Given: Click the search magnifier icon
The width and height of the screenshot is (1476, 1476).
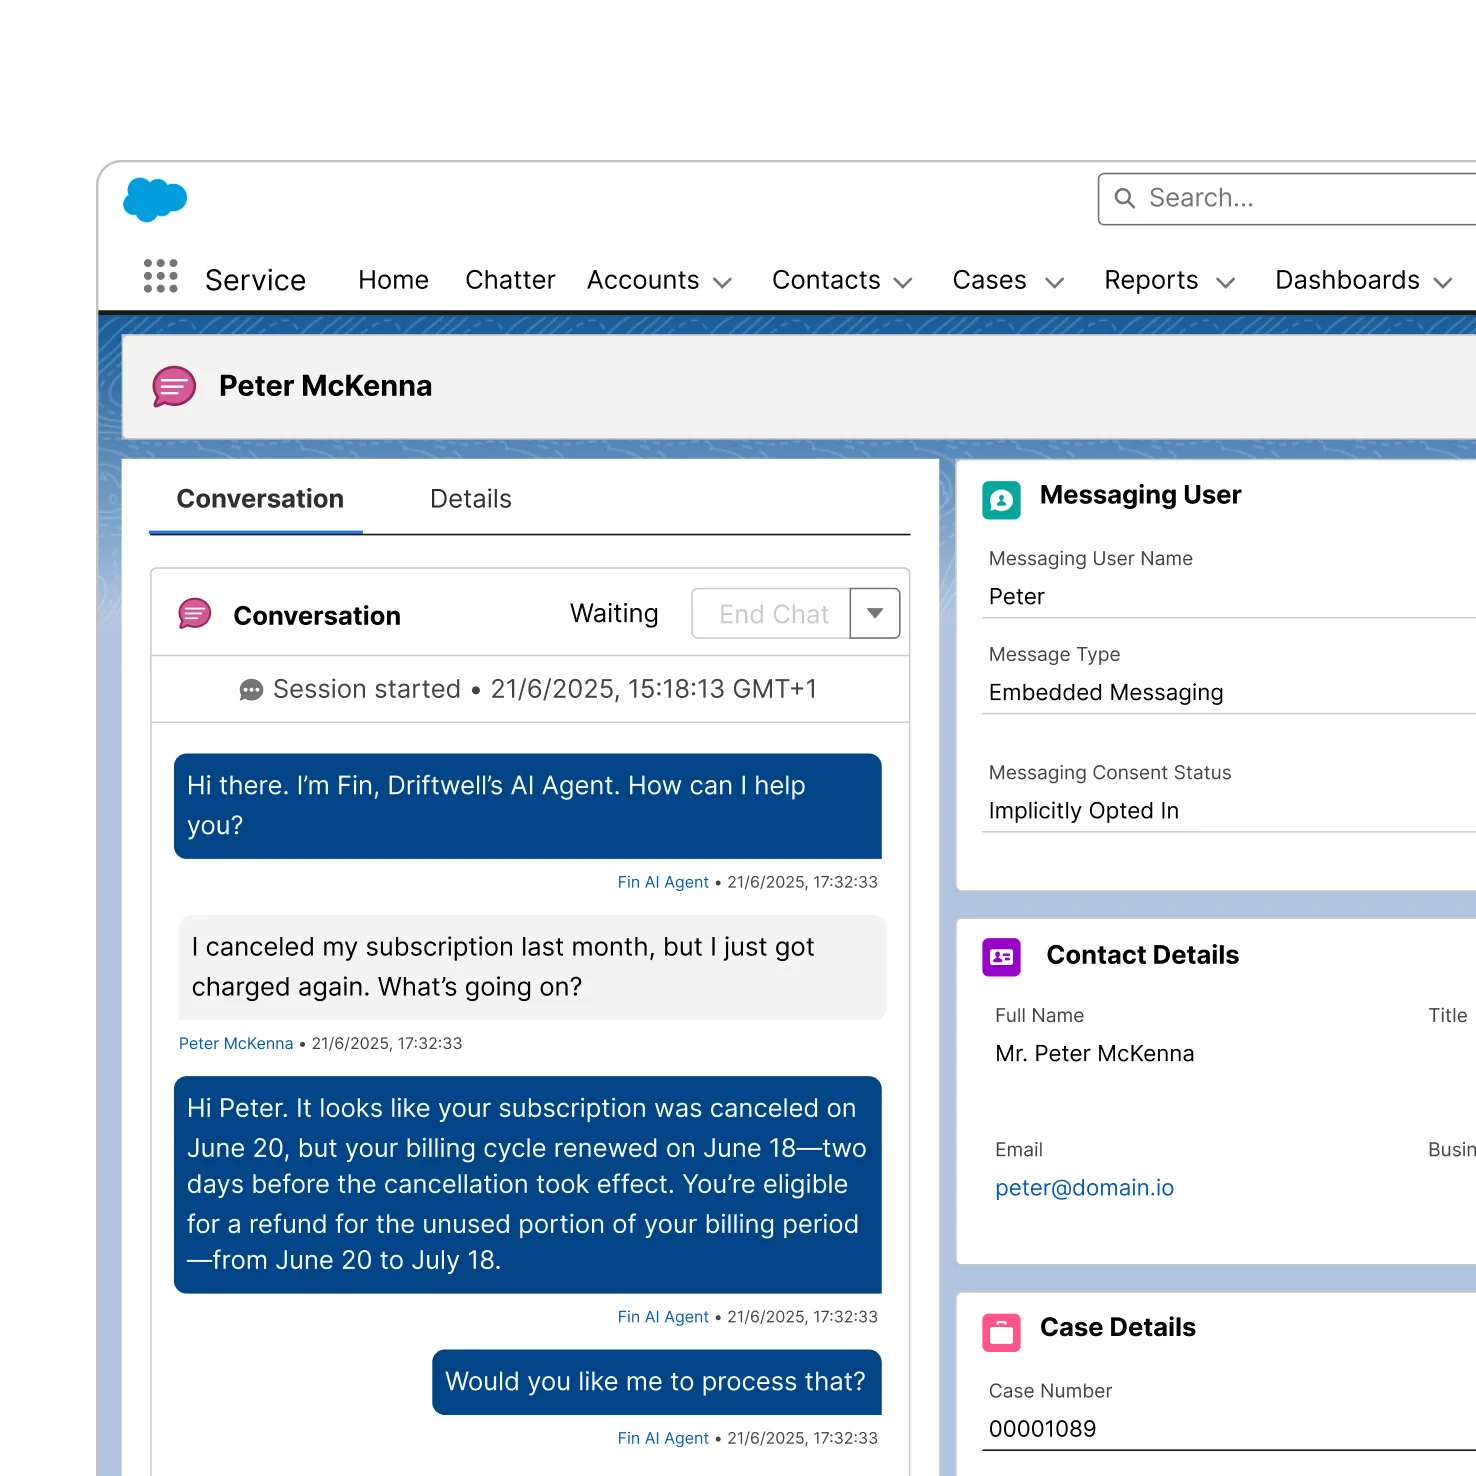Looking at the screenshot, I should click(1126, 198).
